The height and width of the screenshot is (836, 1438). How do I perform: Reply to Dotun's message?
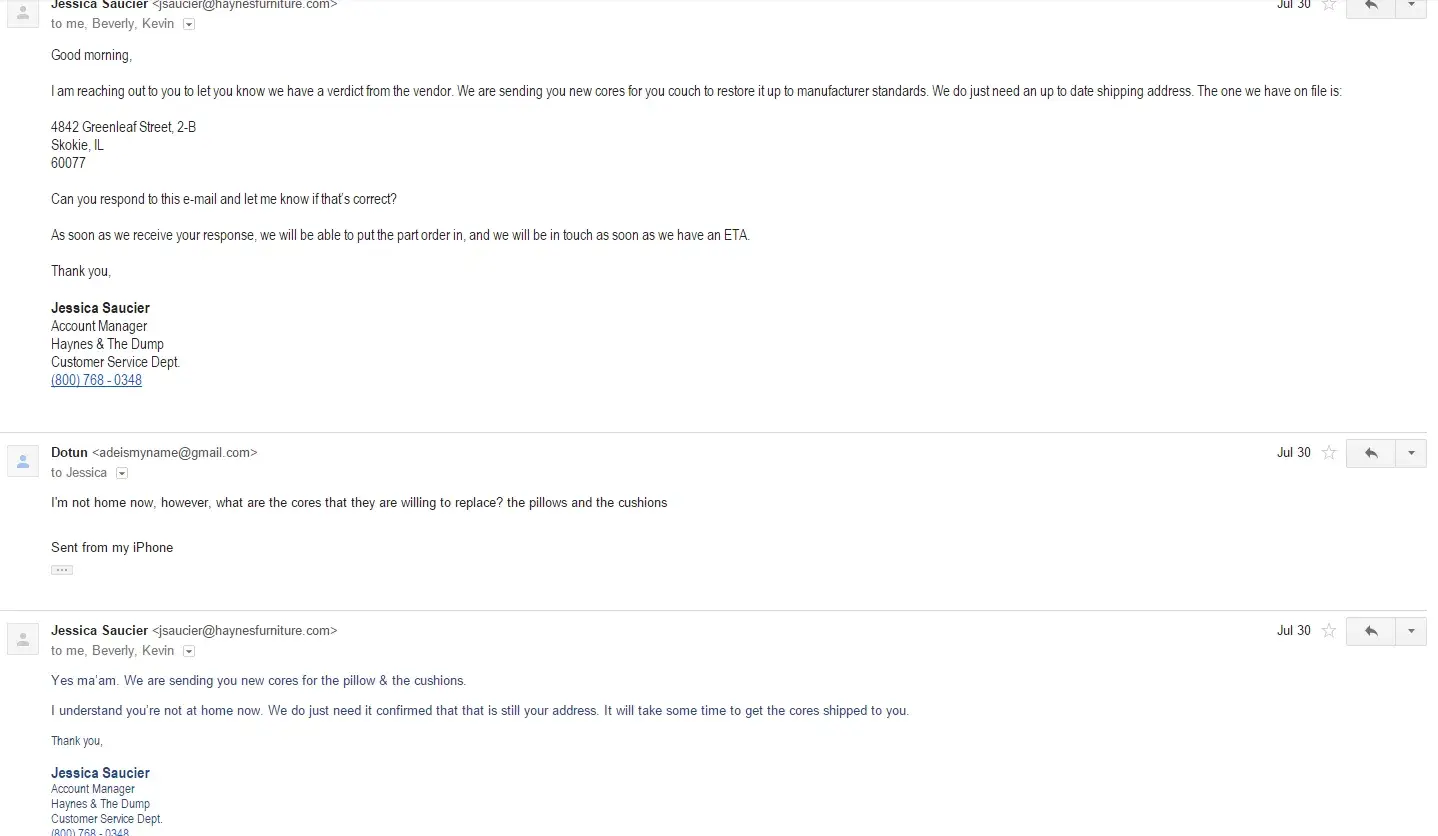(1370, 453)
